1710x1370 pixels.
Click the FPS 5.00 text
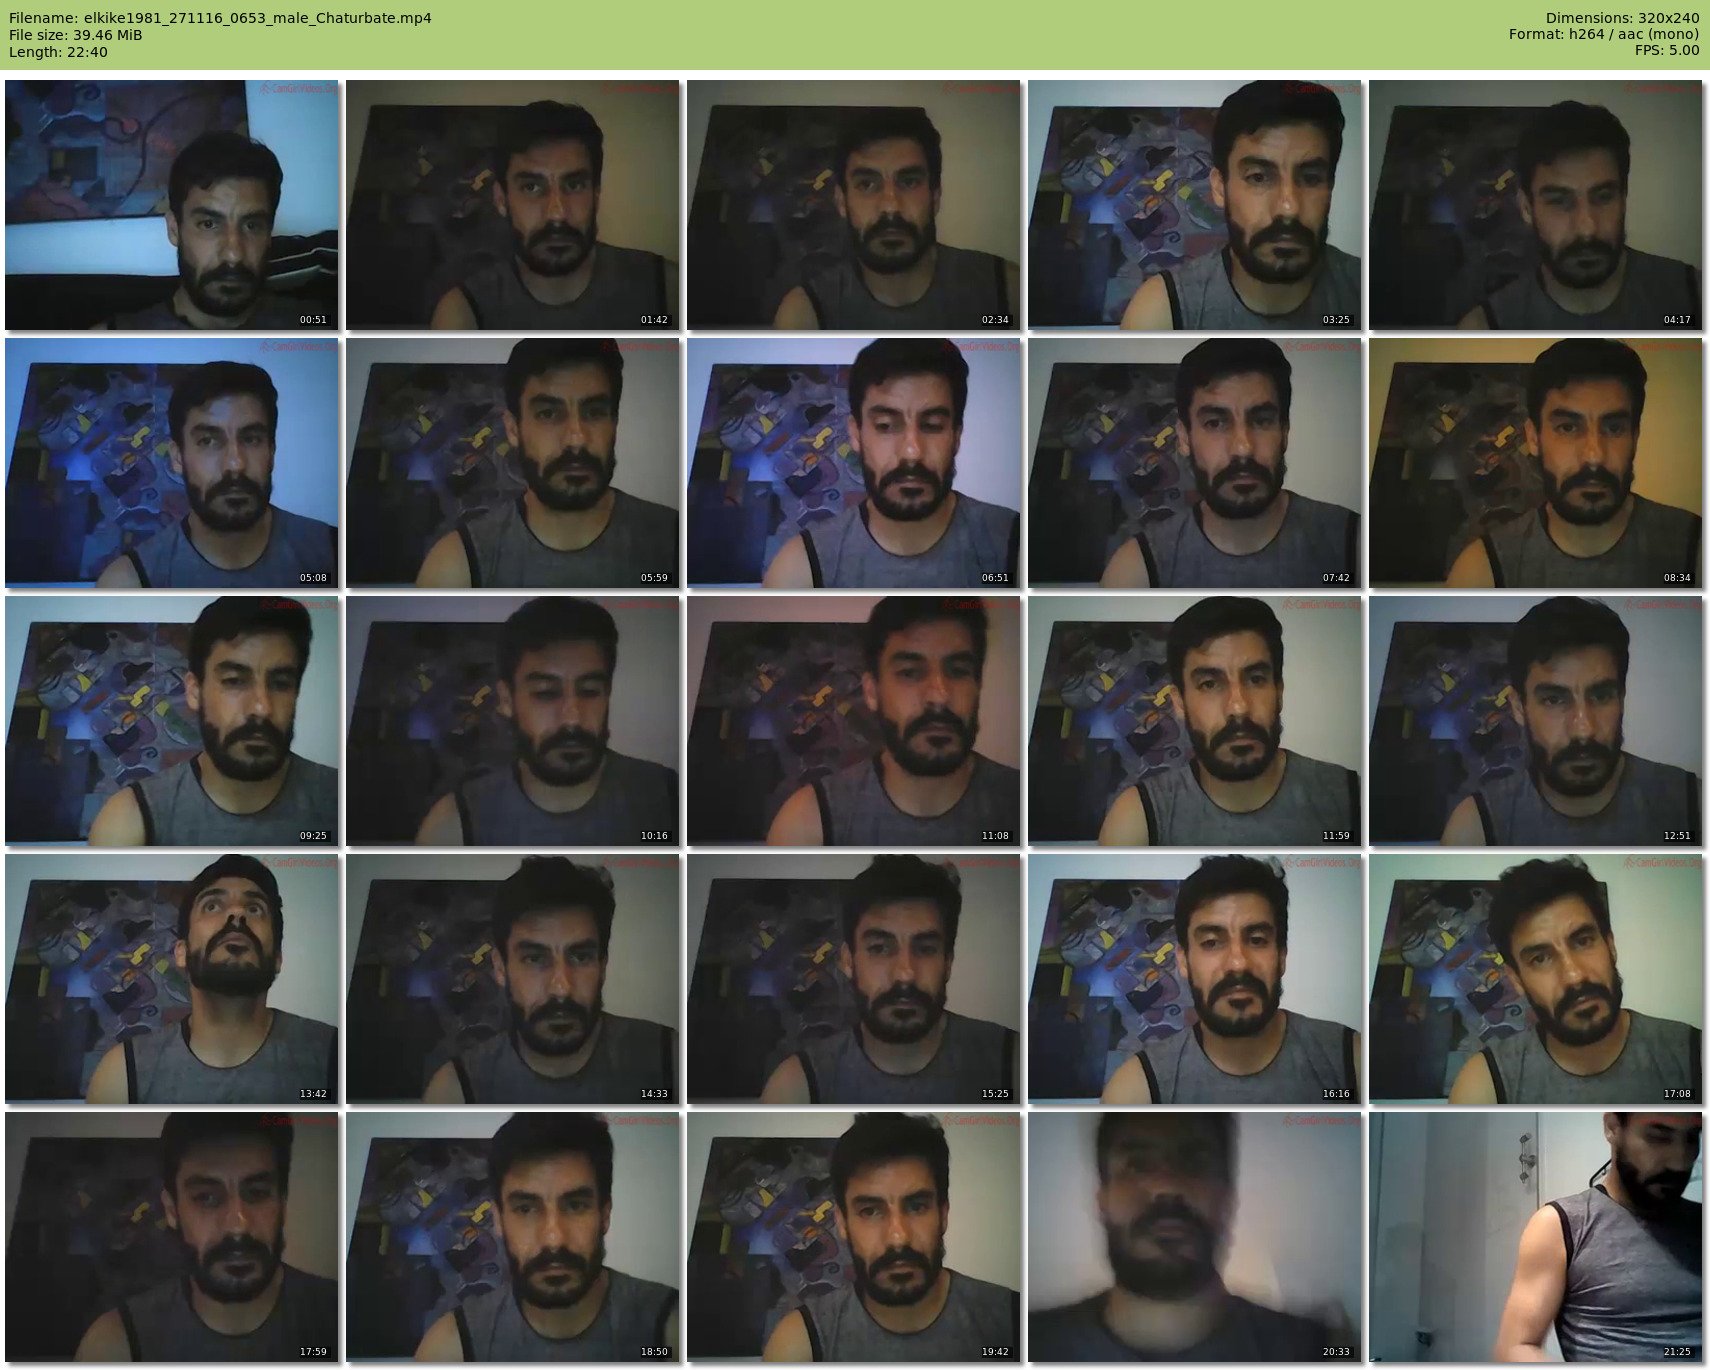1666,50
